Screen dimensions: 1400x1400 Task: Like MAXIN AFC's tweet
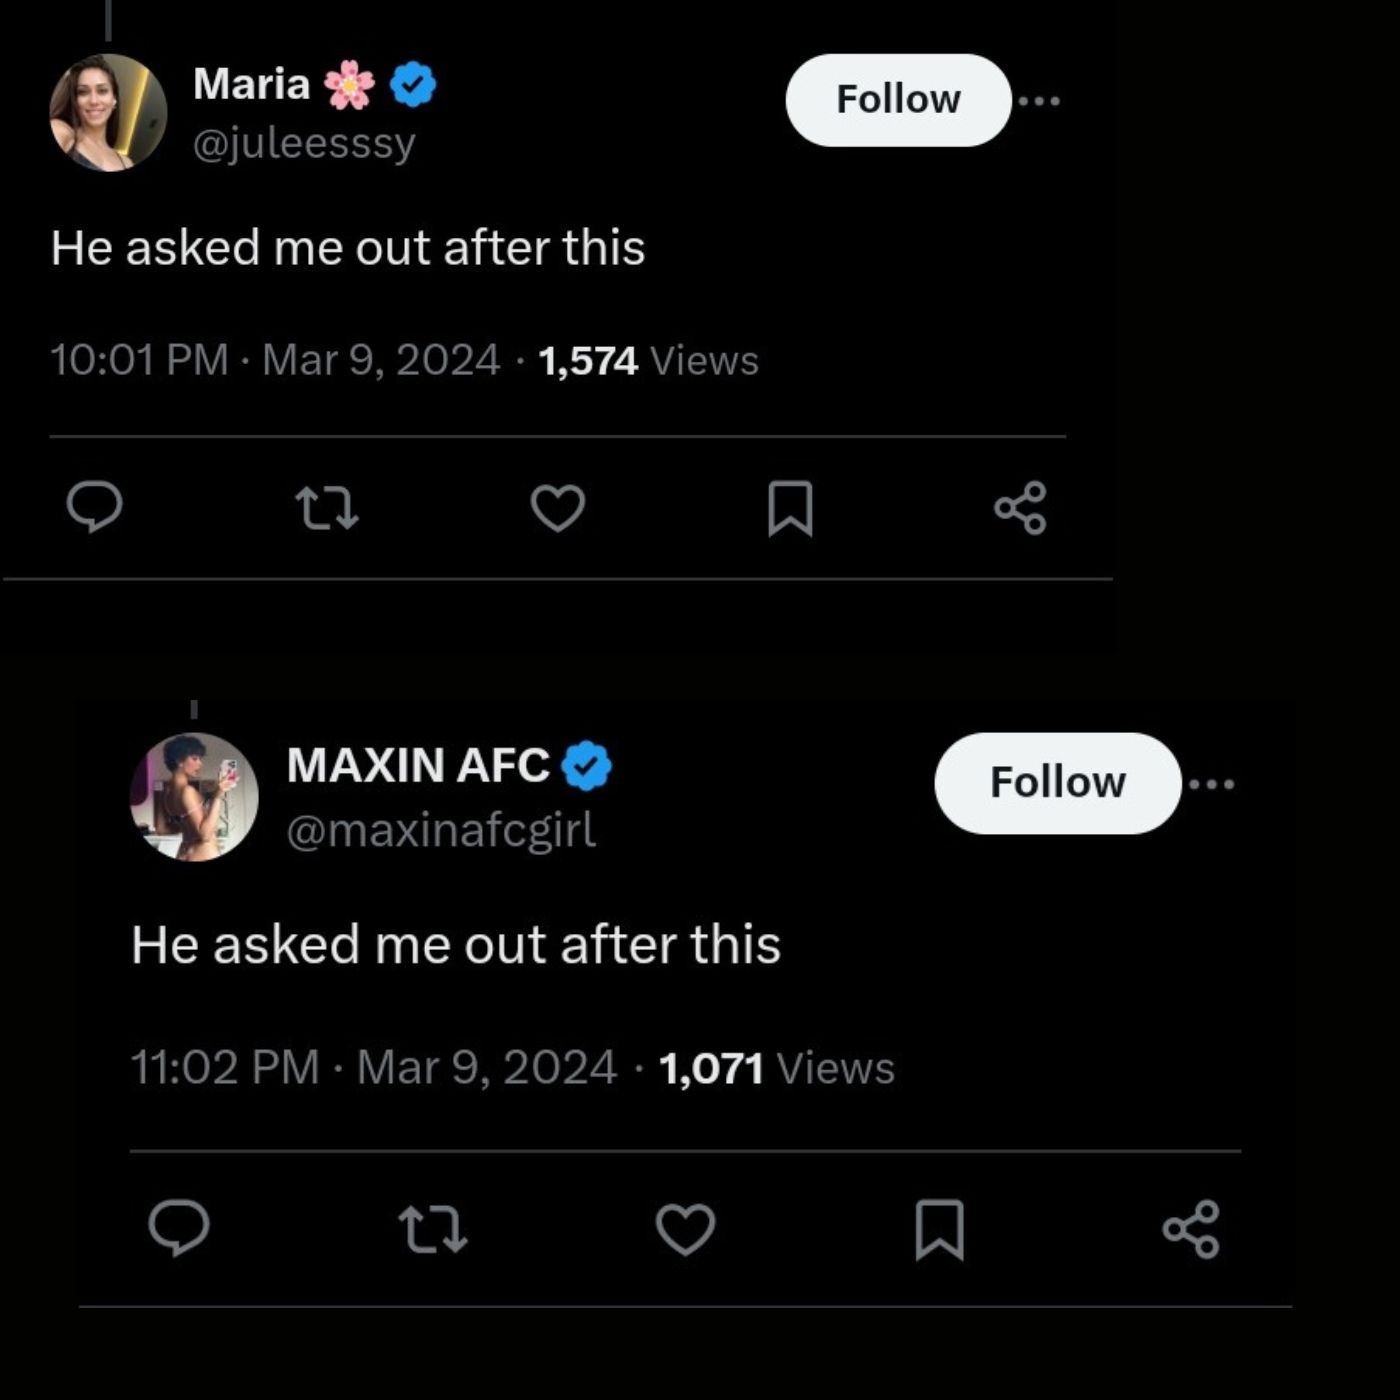[x=685, y=1229]
